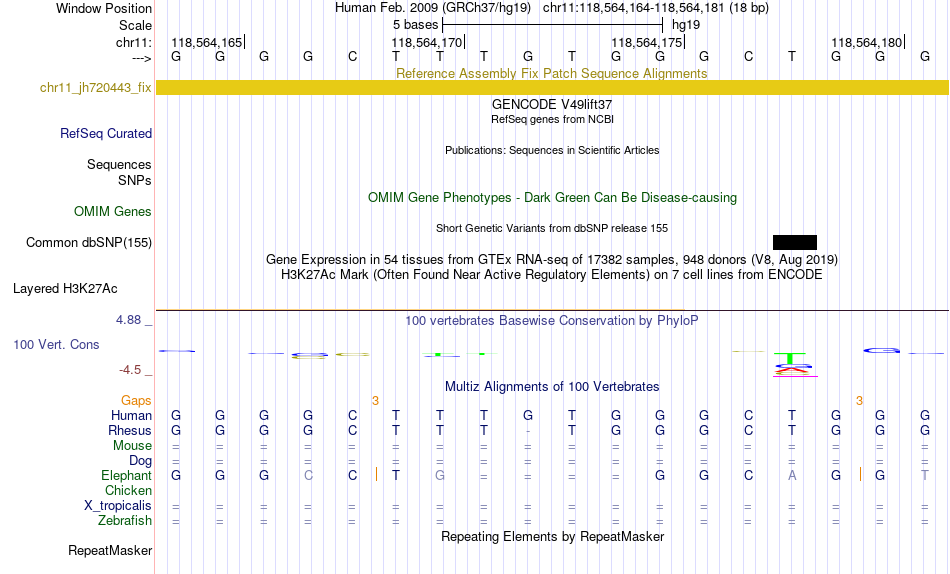Click the Reference Assembly Fix Patch Sequence Alignments title
This screenshot has height=574, width=950.
coord(551,73)
